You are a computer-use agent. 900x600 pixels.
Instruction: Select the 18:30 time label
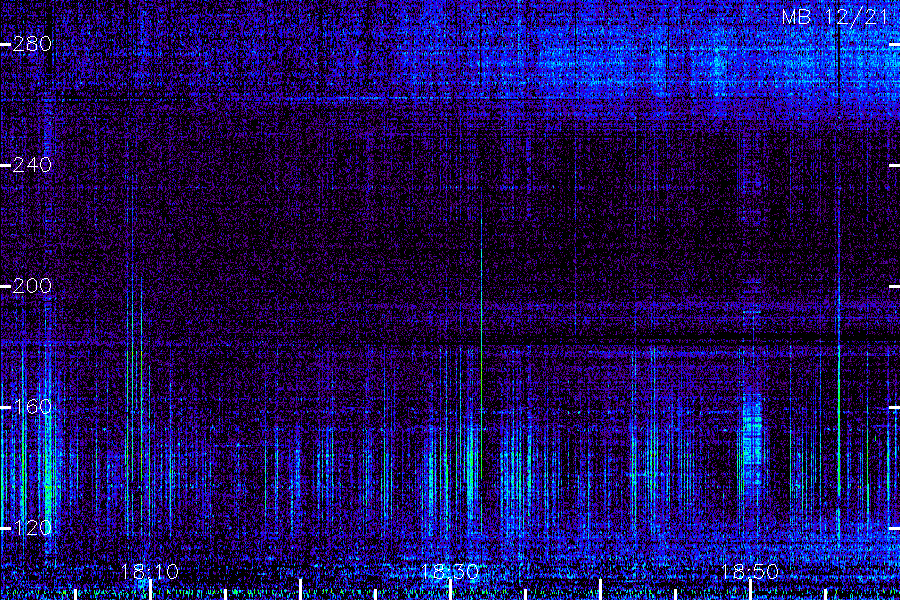450,572
